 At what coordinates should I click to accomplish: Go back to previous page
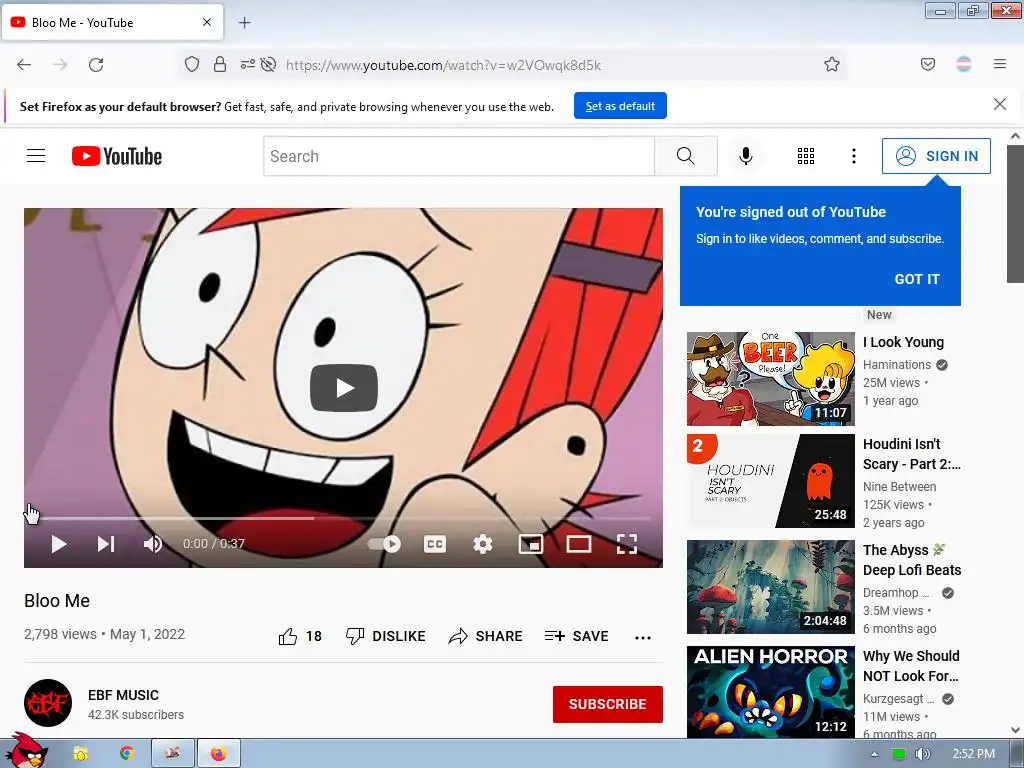click(24, 65)
